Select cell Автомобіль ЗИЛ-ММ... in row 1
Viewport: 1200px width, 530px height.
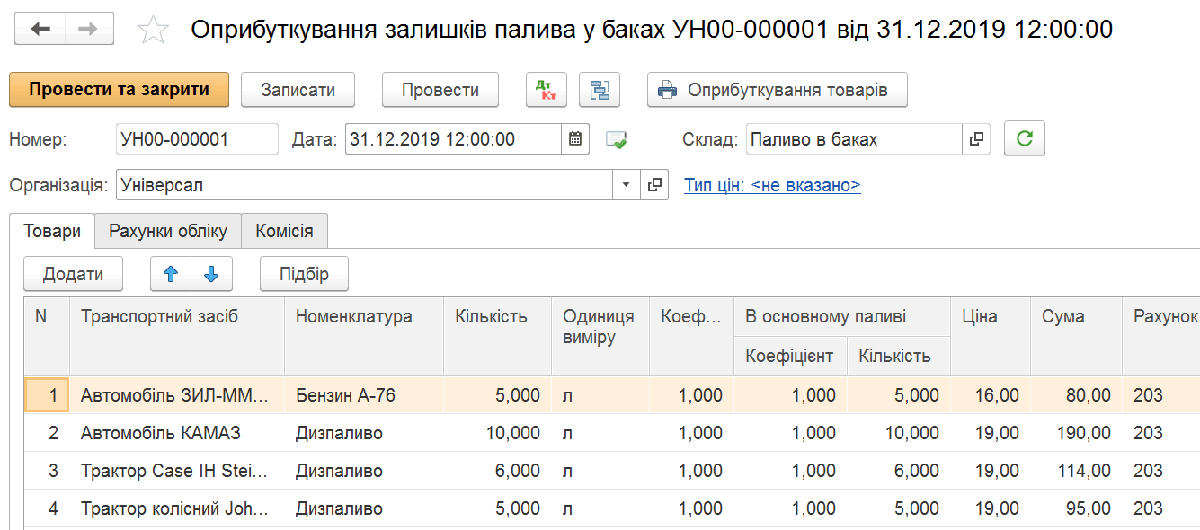tap(177, 396)
